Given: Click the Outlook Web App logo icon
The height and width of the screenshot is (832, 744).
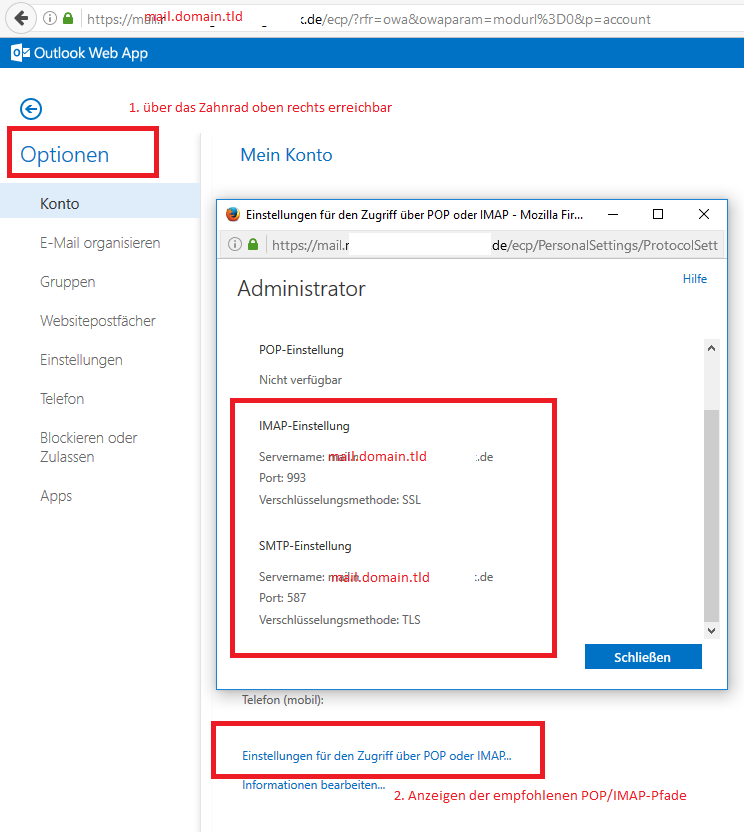Looking at the screenshot, I should 18,53.
